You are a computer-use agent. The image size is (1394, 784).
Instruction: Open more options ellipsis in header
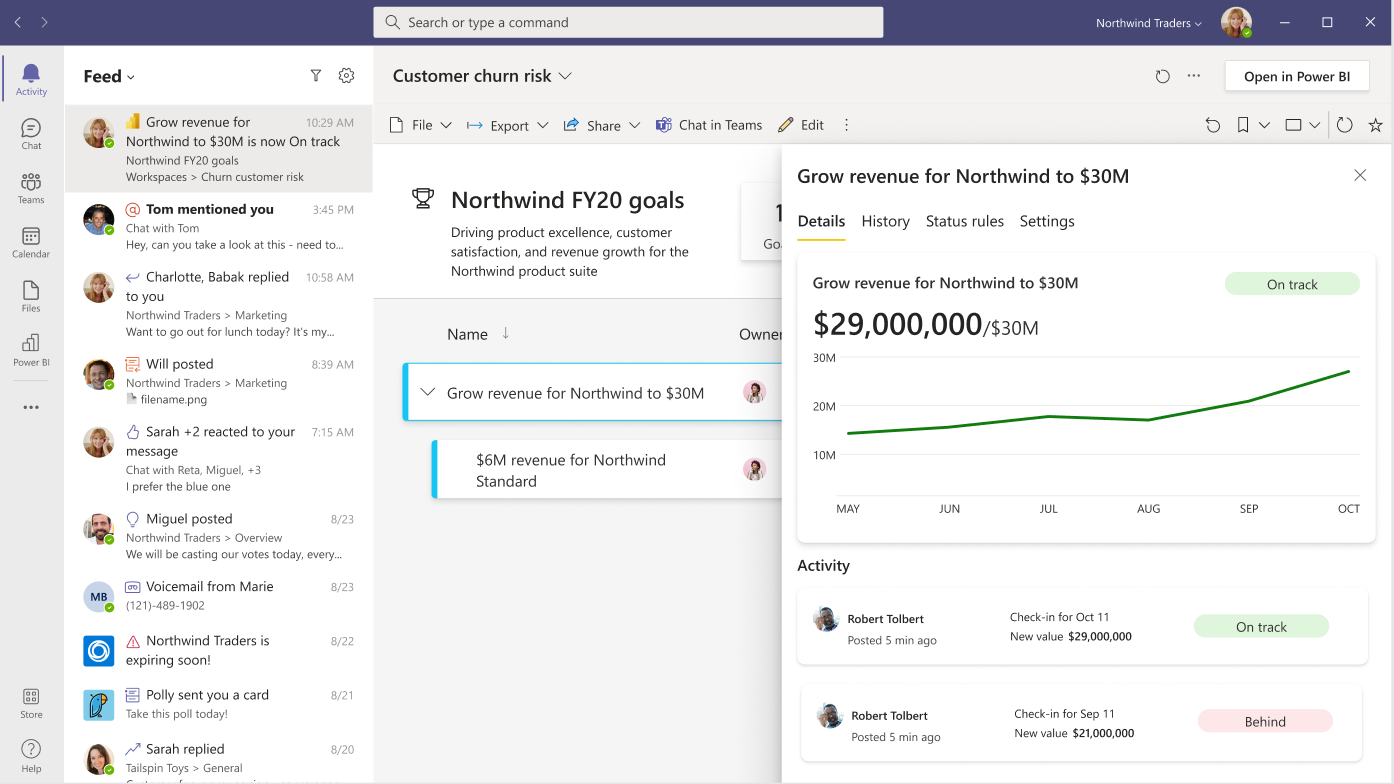[1194, 76]
